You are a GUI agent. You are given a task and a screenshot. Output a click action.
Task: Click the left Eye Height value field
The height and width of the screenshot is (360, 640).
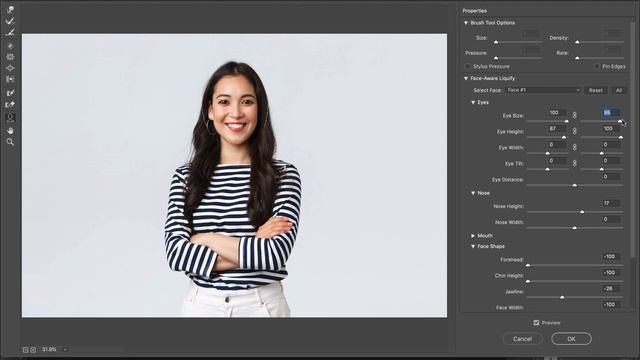tap(557, 129)
